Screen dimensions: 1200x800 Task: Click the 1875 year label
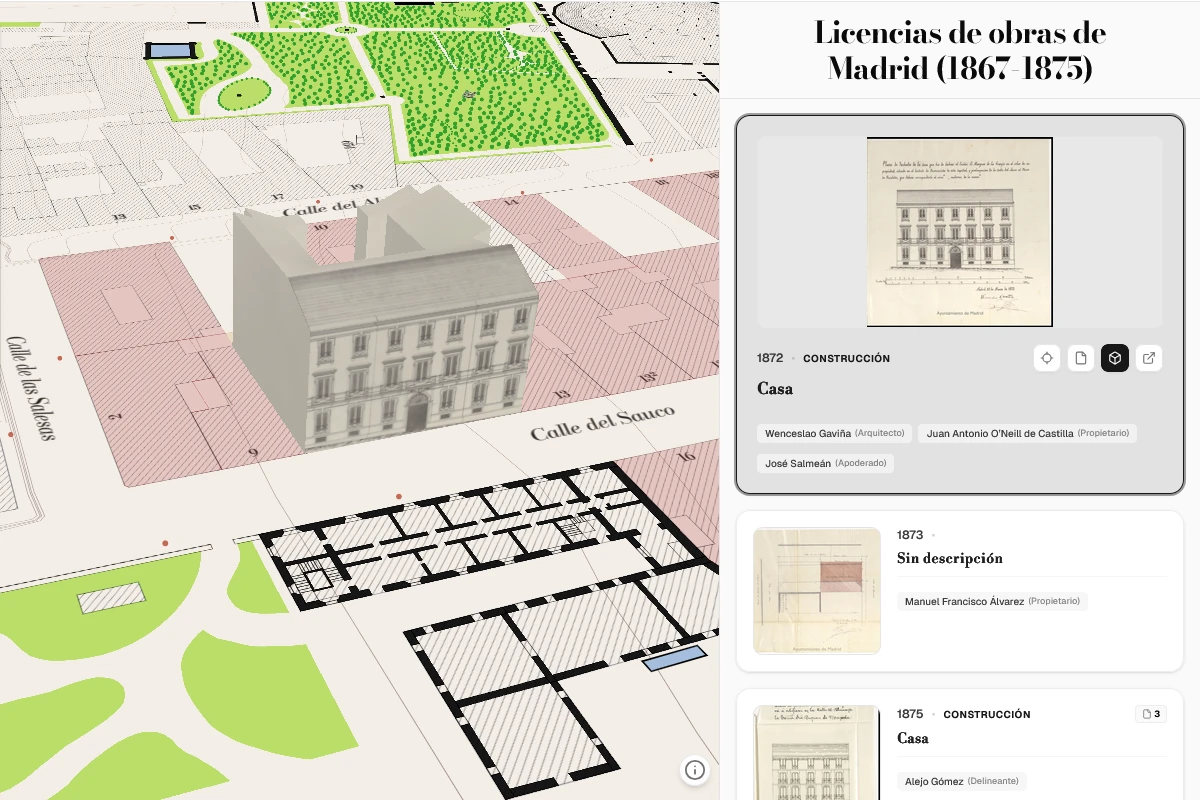(910, 714)
